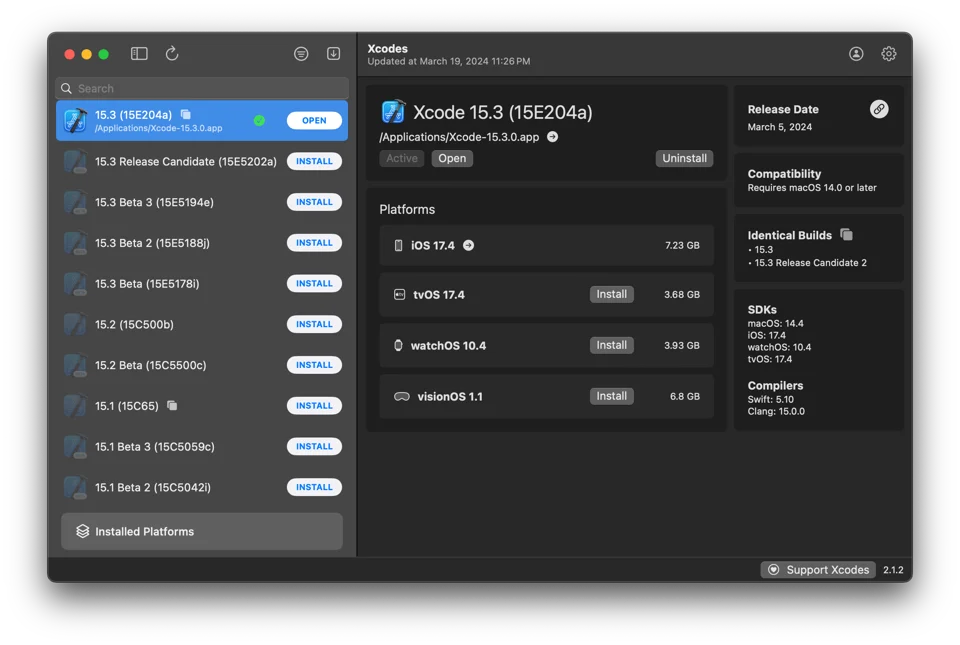Install 15.3 Beta 2 (15E5188j)
960x645 pixels.
tap(314, 243)
